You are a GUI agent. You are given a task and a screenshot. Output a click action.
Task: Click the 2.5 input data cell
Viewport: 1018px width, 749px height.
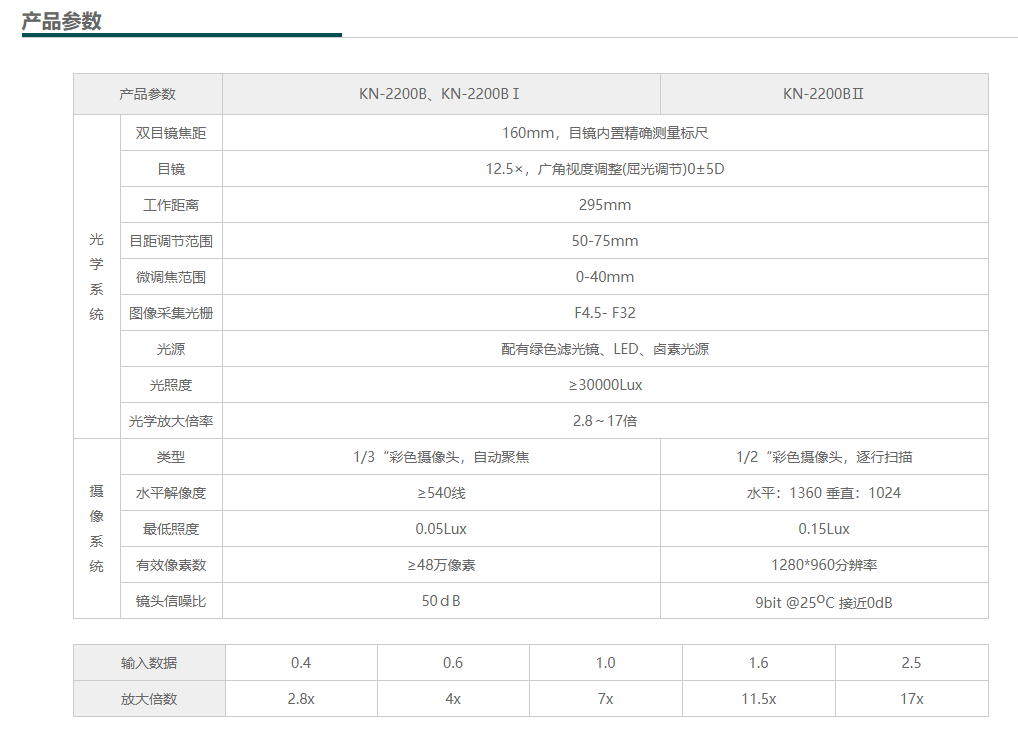(x=910, y=663)
